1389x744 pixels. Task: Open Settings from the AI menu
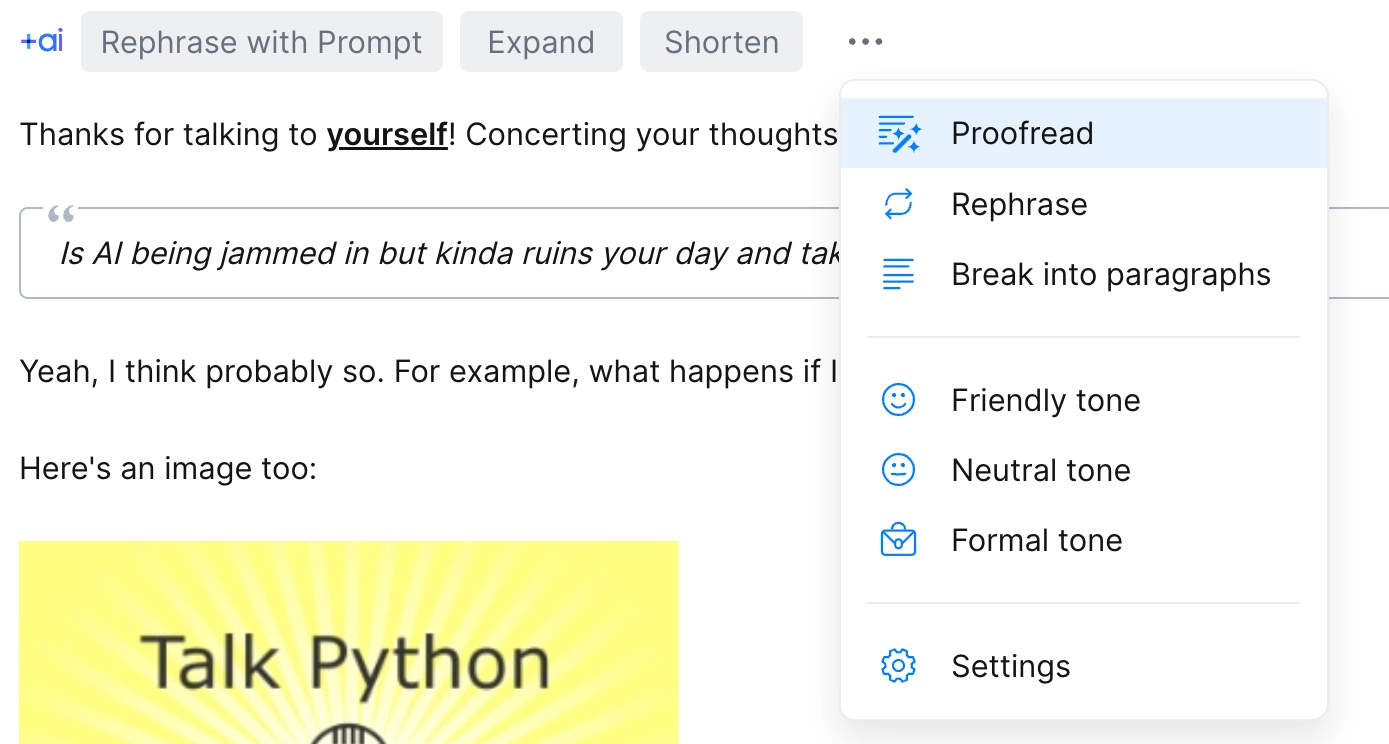tap(1010, 666)
